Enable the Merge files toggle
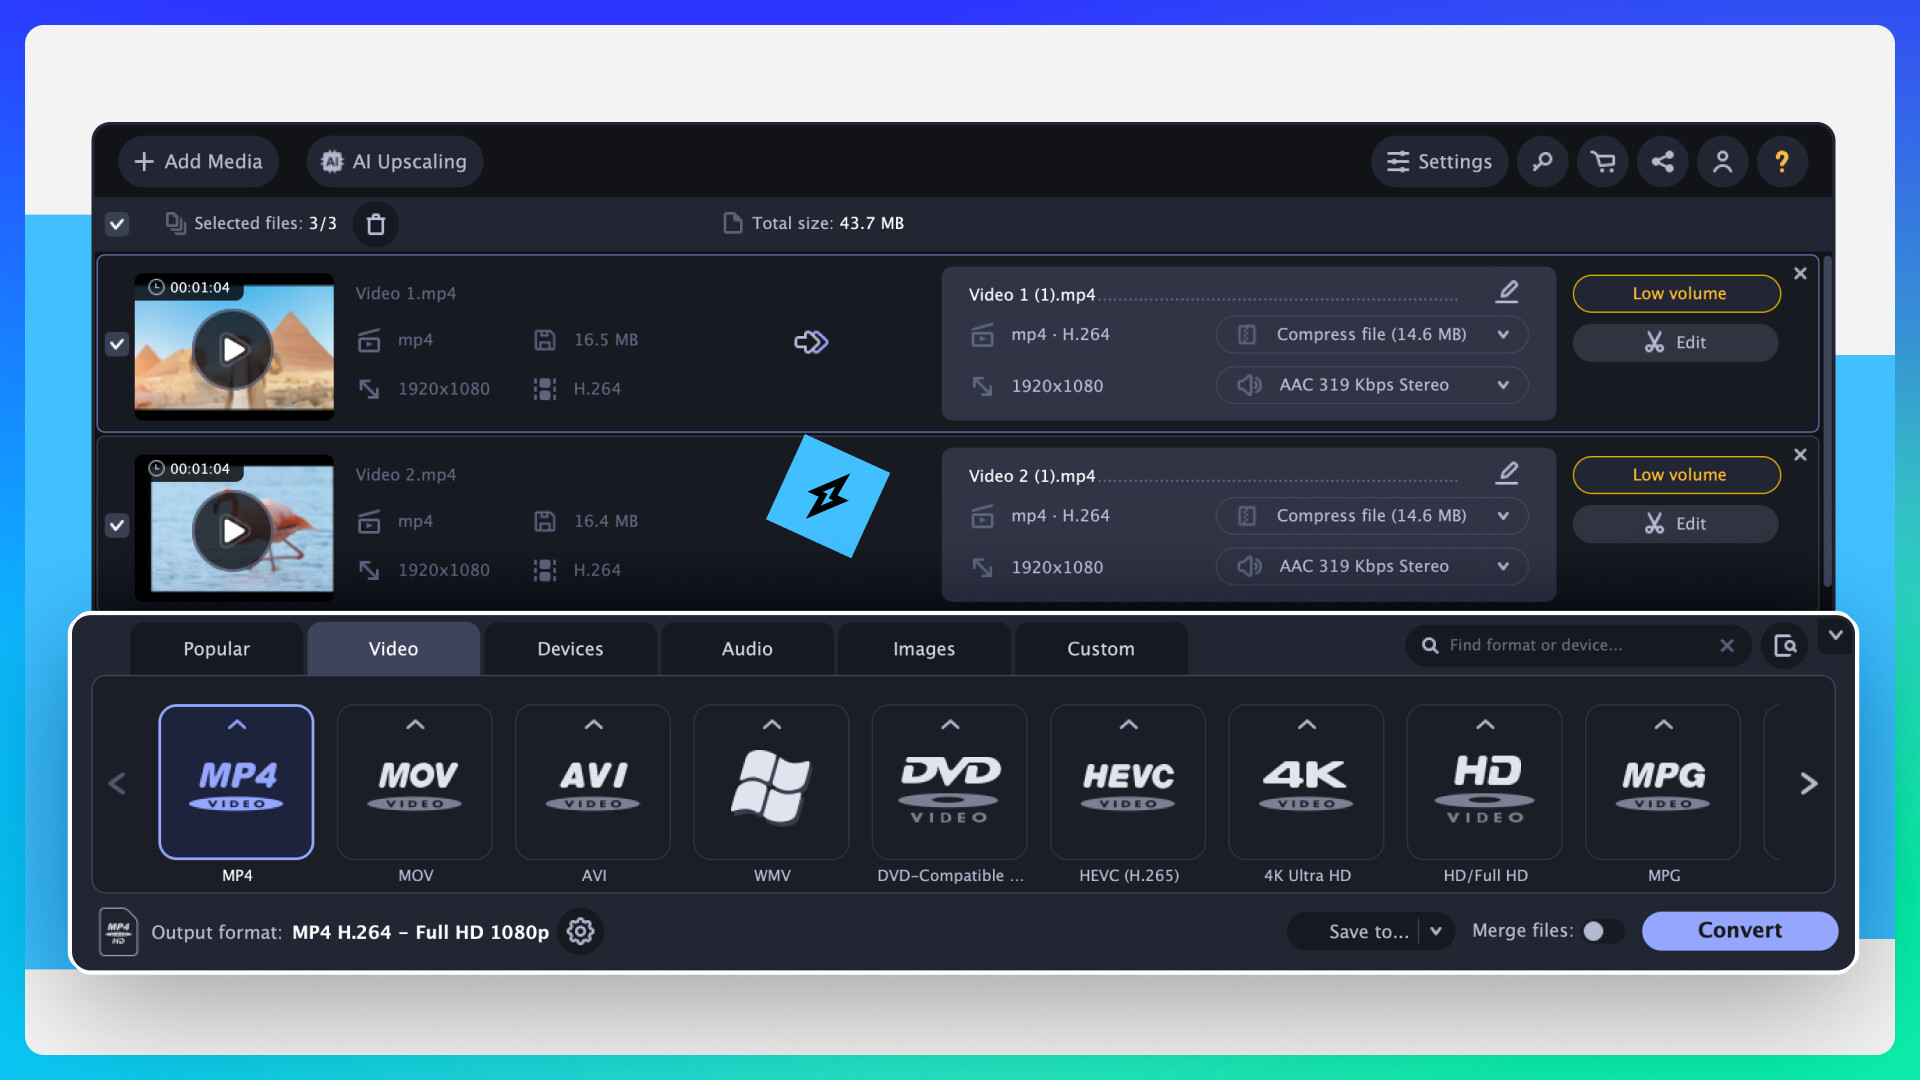This screenshot has width=1920, height=1080. (x=1599, y=930)
